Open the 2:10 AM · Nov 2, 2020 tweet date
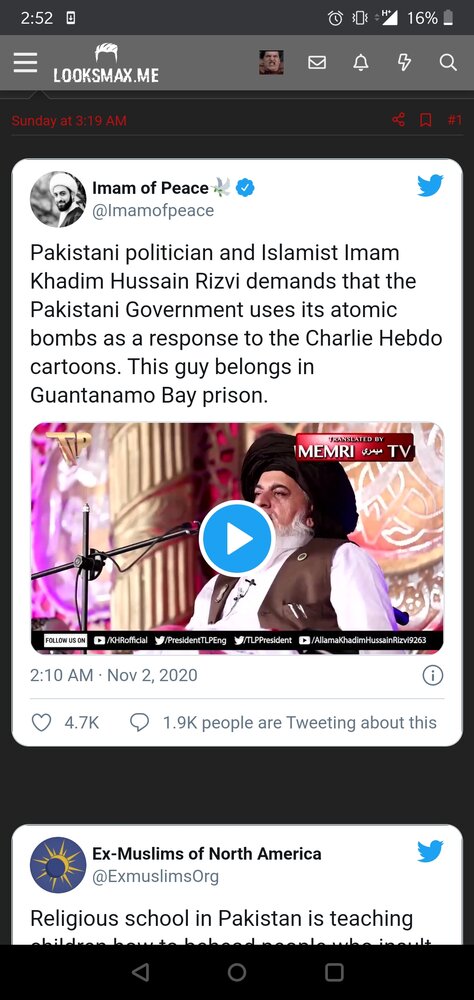Screen dimensions: 474x1000 [114, 675]
